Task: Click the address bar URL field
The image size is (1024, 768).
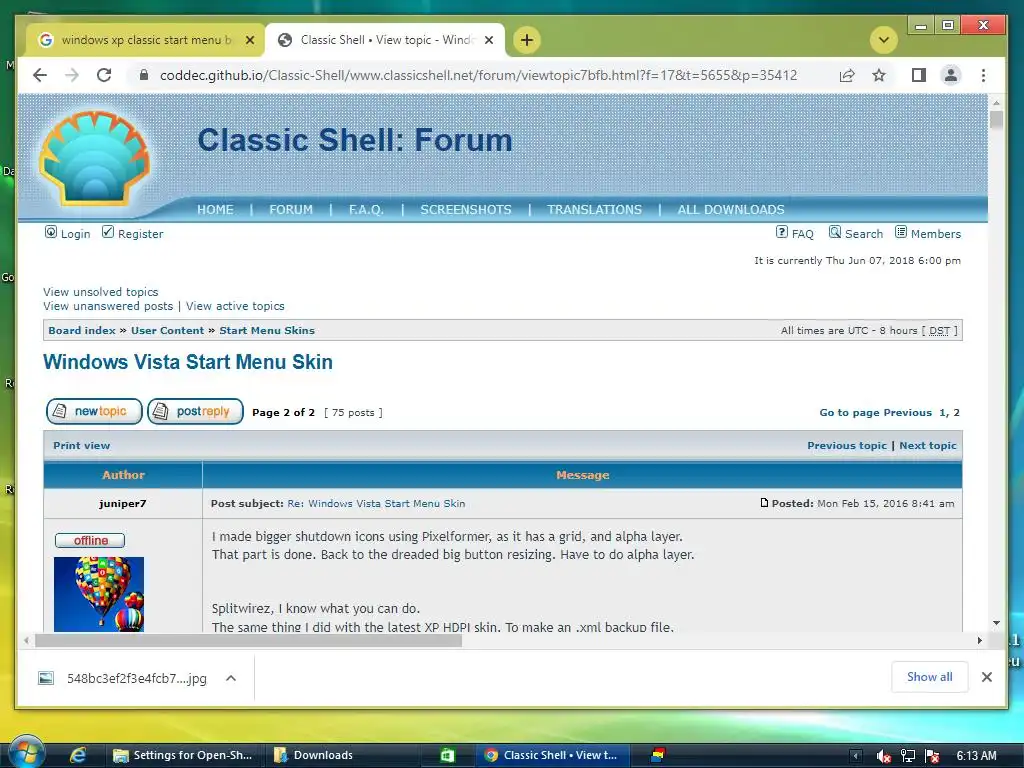Action: [478, 75]
